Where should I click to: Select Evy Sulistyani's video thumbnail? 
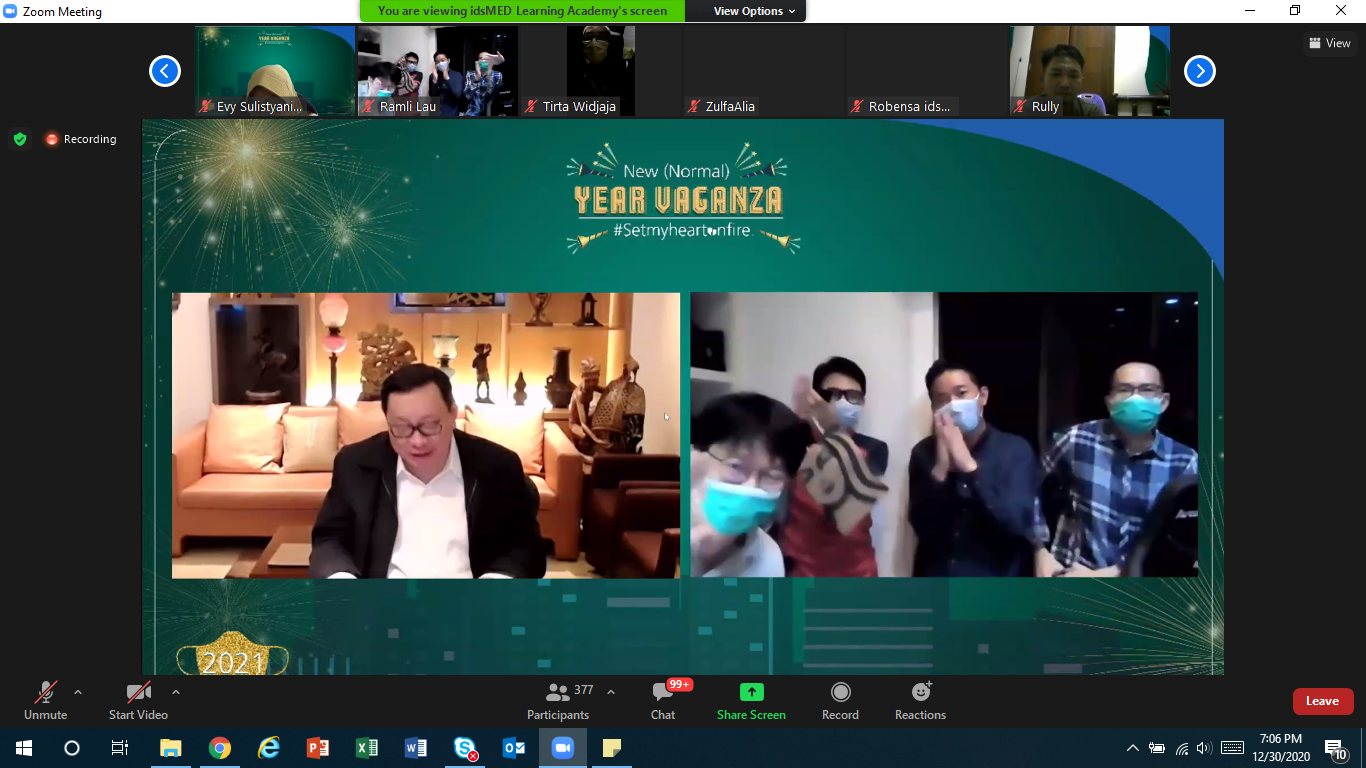coord(275,71)
